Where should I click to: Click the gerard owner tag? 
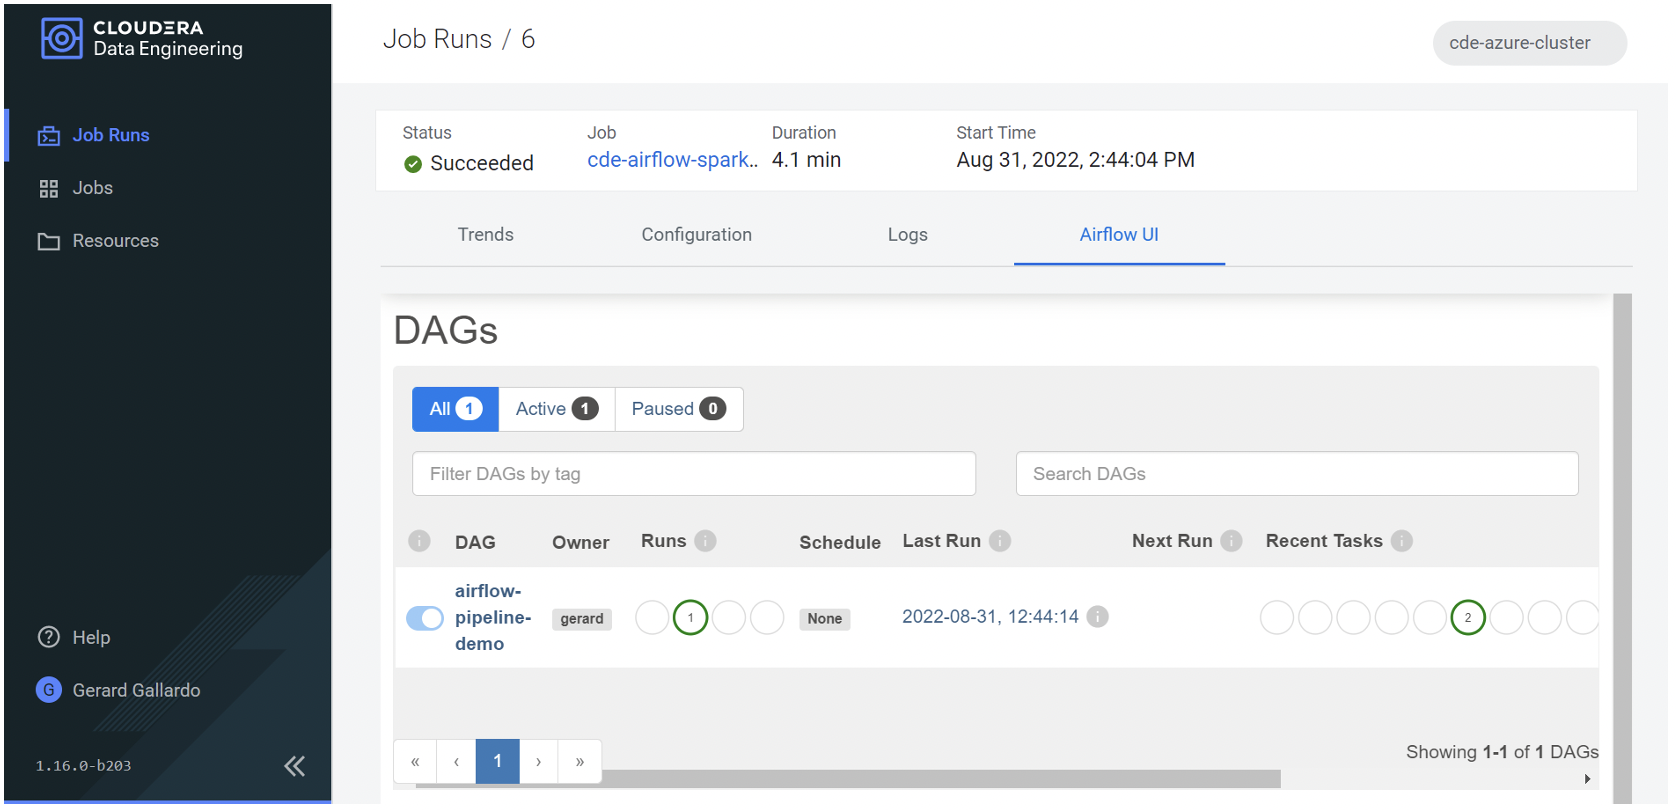[582, 619]
